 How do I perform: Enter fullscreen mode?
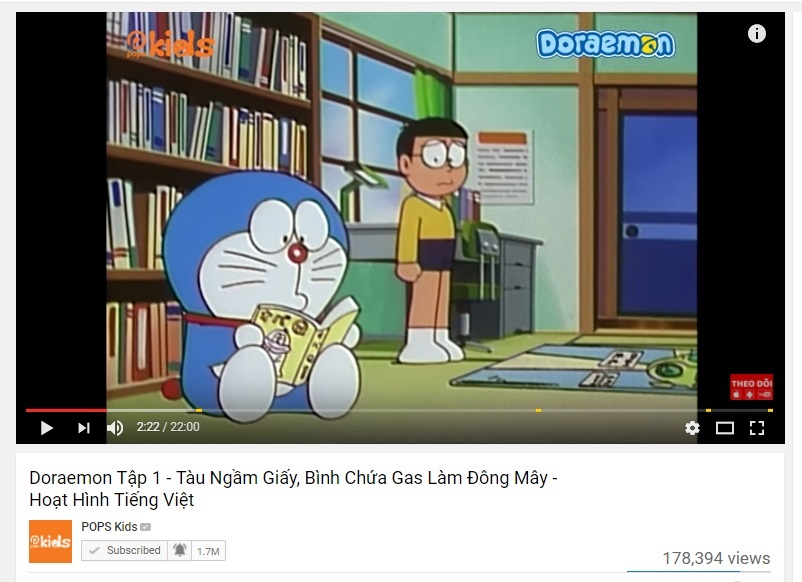tap(757, 428)
